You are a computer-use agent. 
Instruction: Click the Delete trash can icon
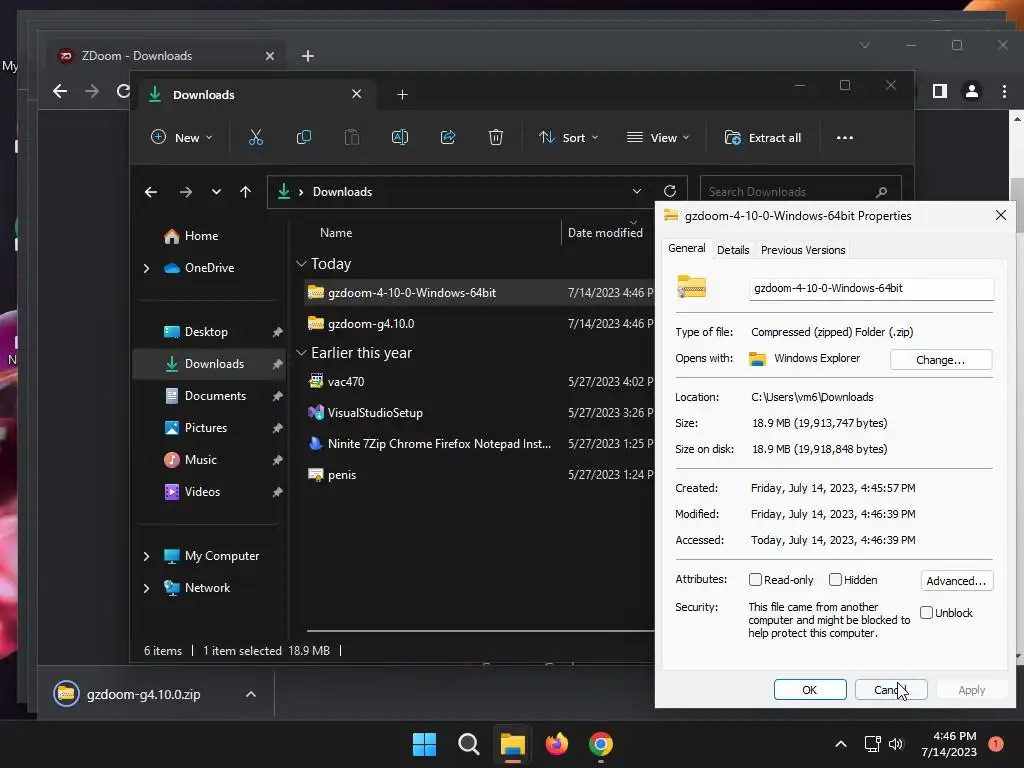point(496,137)
